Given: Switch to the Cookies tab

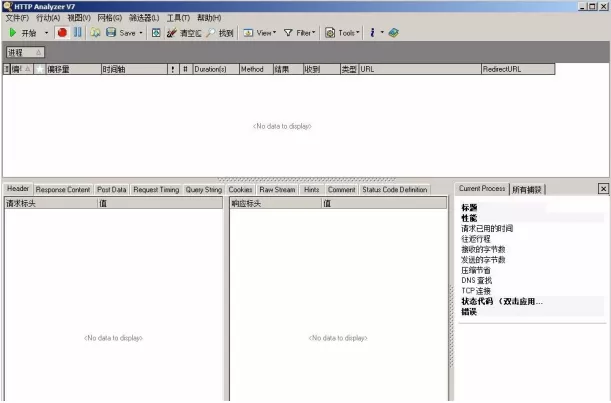Looking at the screenshot, I should (240, 190).
